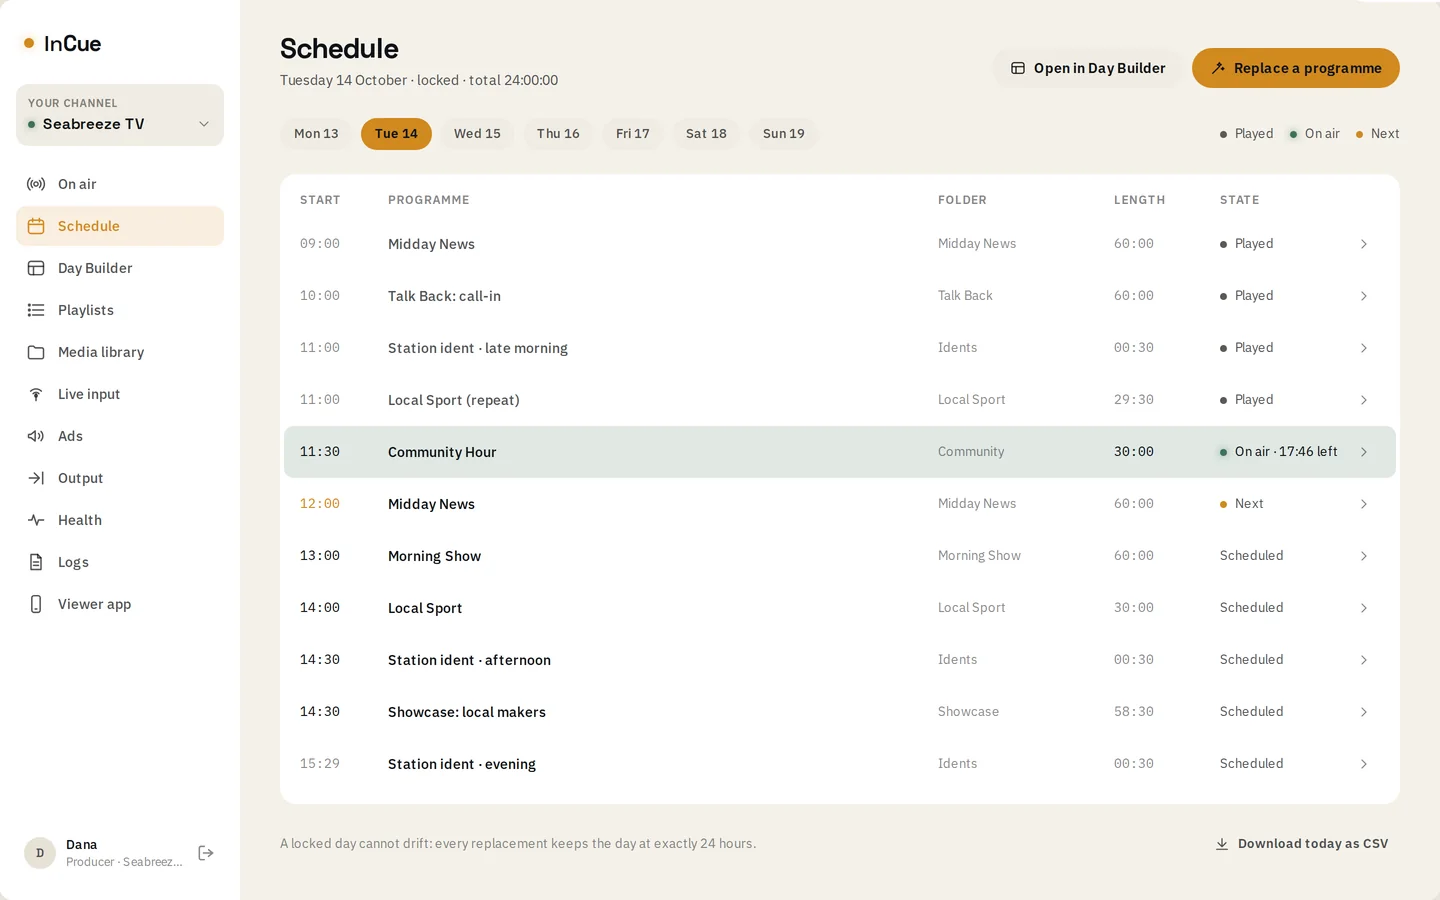1440x900 pixels.
Task: Click Station ident · afternoon programme name
Action: [469, 660]
